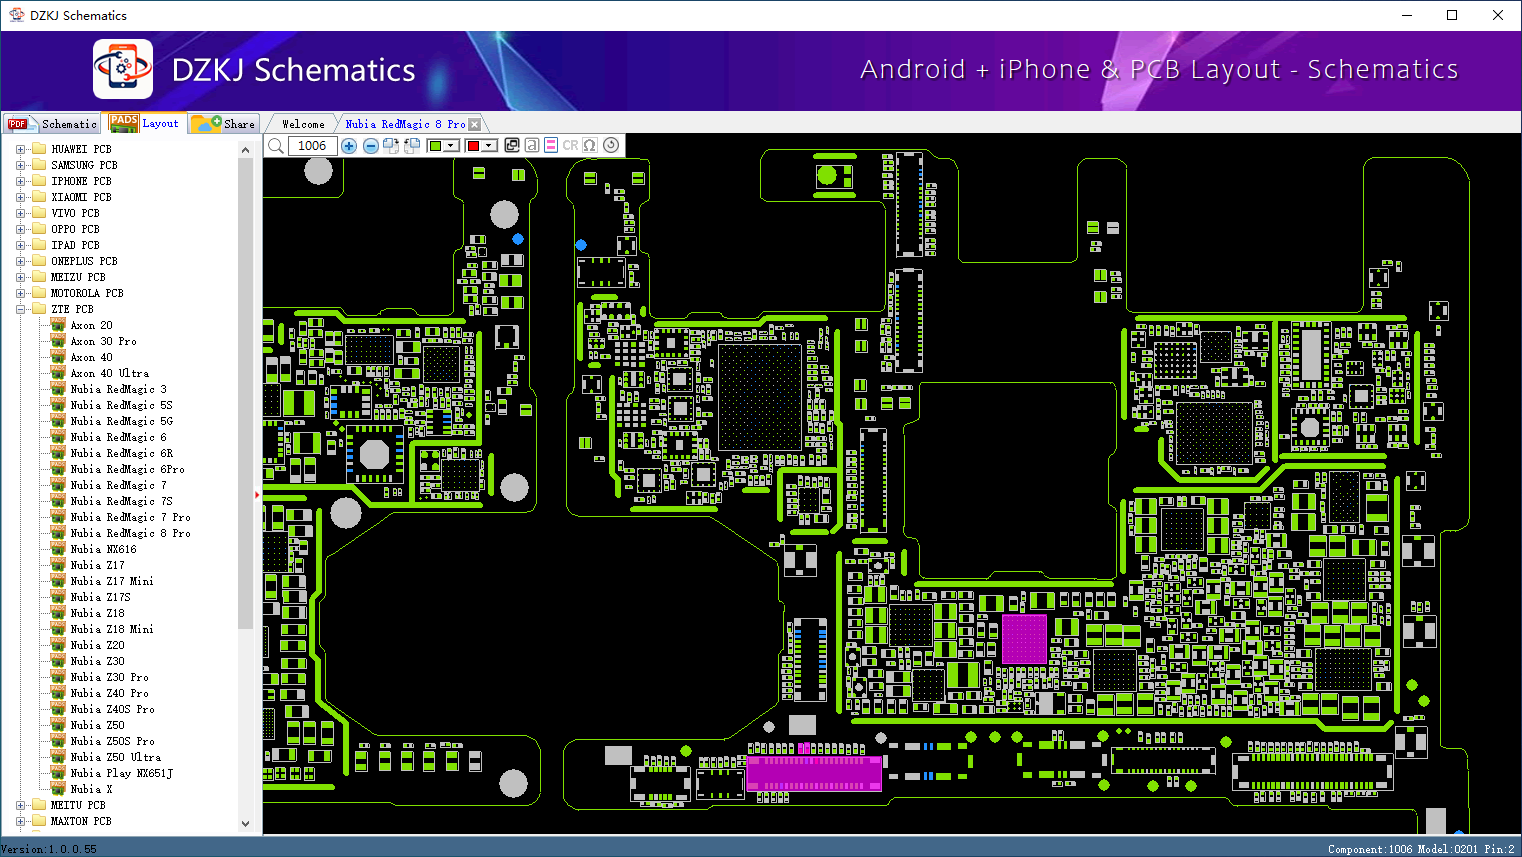Click the Nubia Z17 board icon

click(x=58, y=565)
